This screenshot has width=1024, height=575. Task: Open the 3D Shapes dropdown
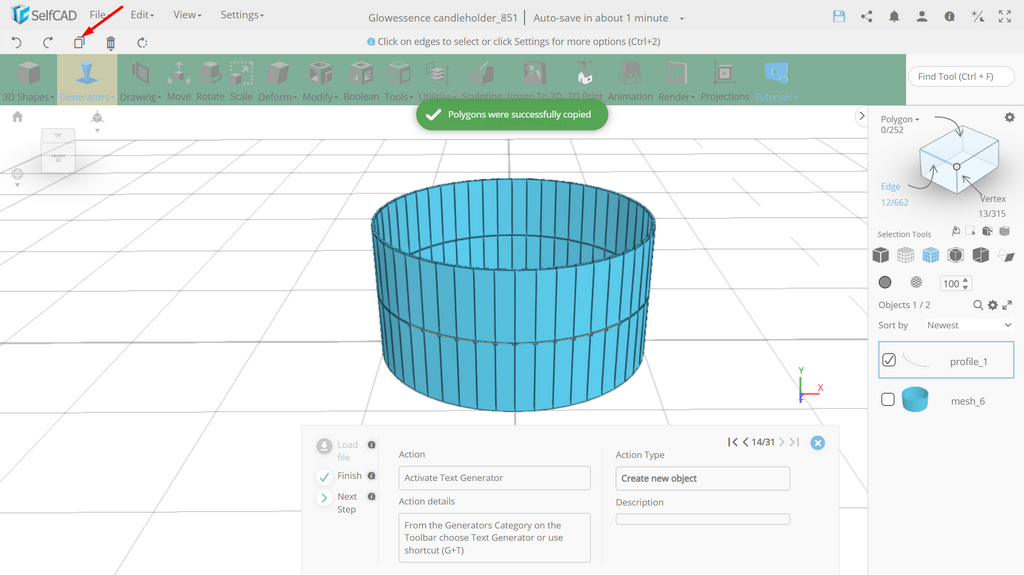click(x=28, y=81)
